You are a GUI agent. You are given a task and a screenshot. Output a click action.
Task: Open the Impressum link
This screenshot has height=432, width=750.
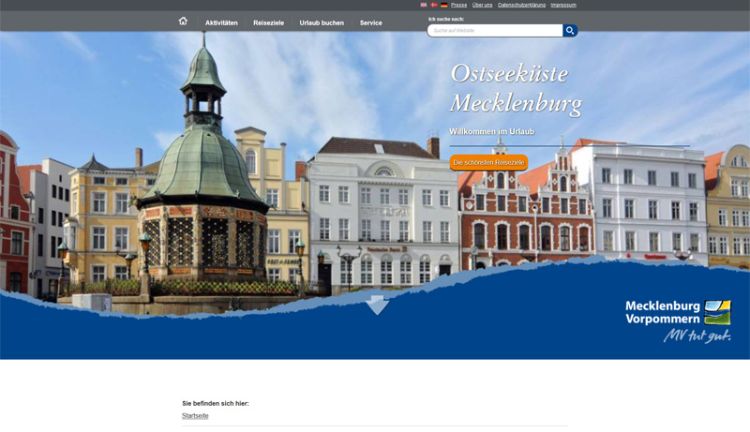point(563,5)
